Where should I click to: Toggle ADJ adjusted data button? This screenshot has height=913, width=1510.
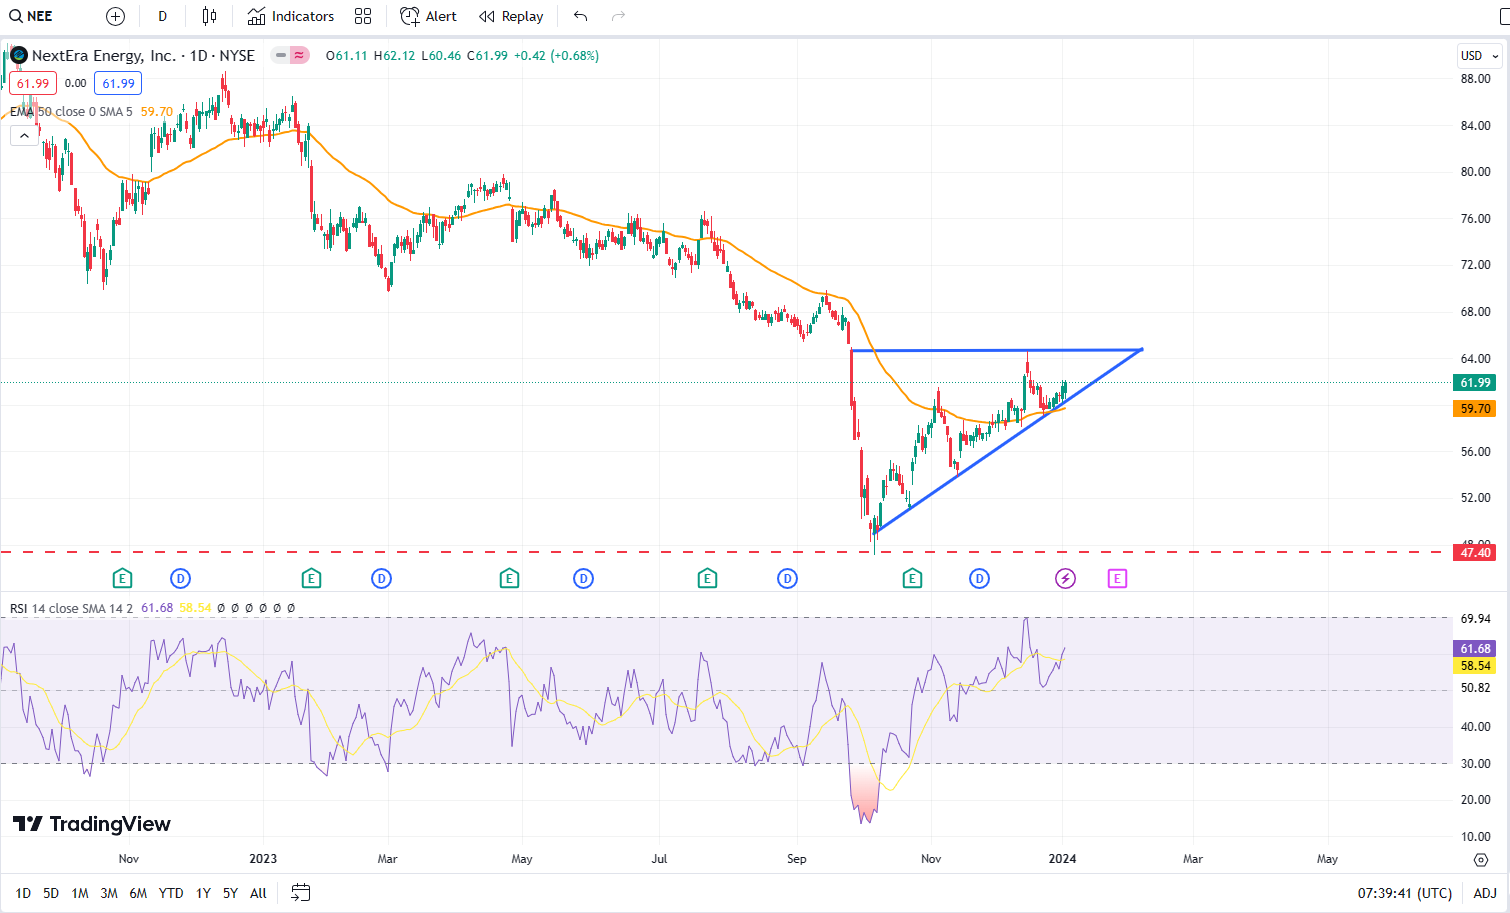[1485, 893]
